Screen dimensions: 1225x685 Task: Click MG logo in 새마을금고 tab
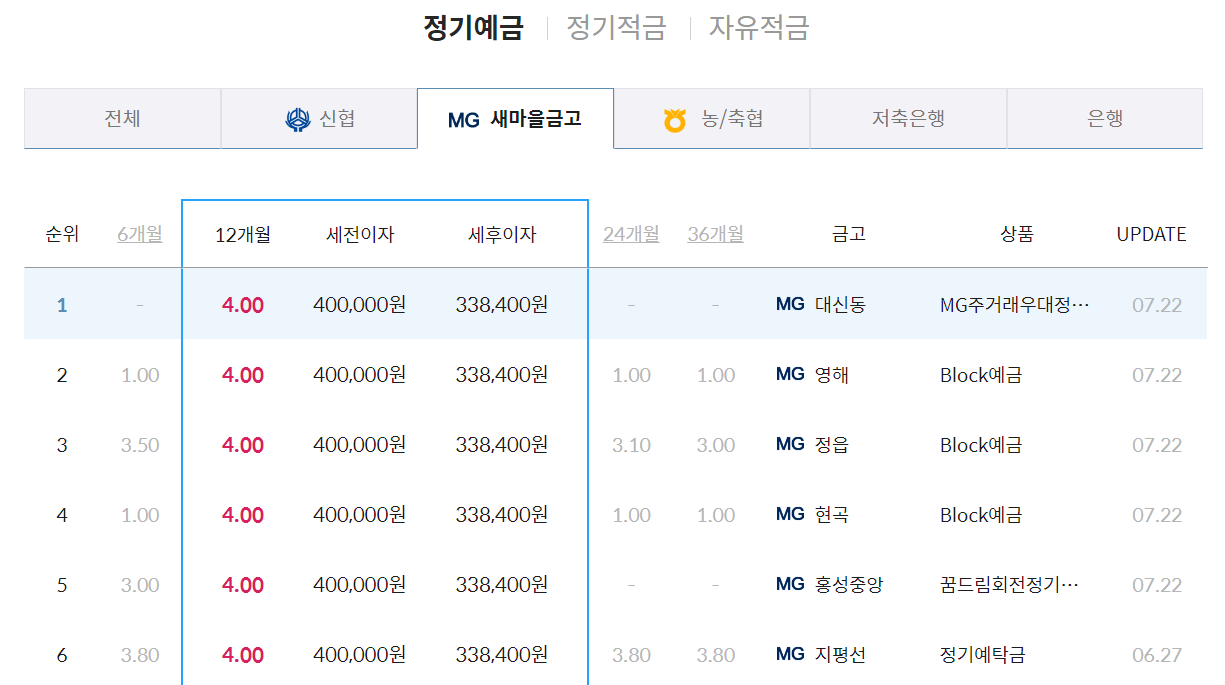[464, 120]
